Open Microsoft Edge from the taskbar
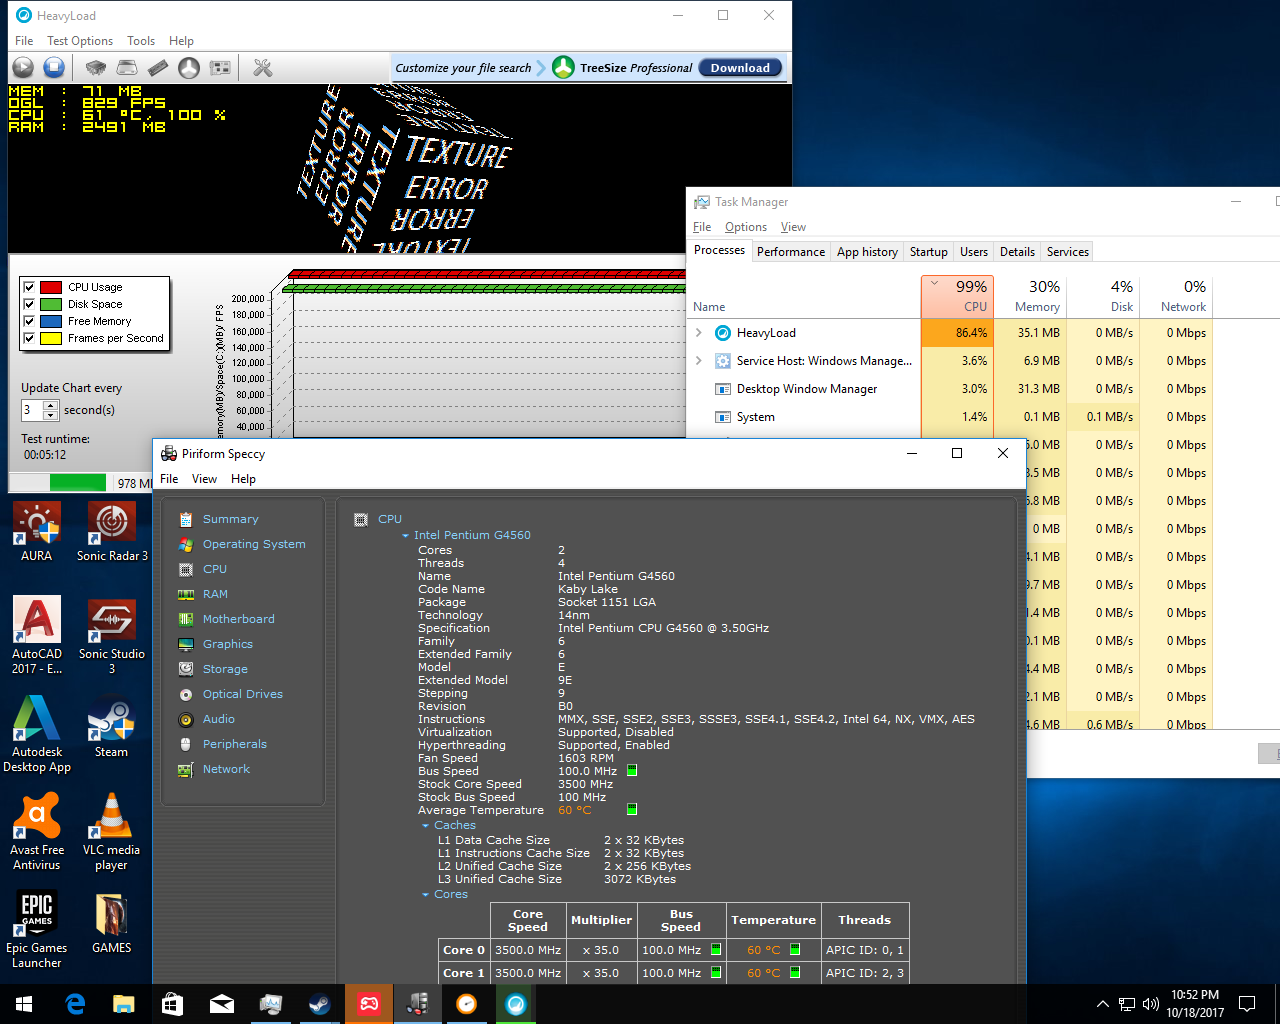Viewport: 1280px width, 1024px height. pyautogui.click(x=75, y=1004)
